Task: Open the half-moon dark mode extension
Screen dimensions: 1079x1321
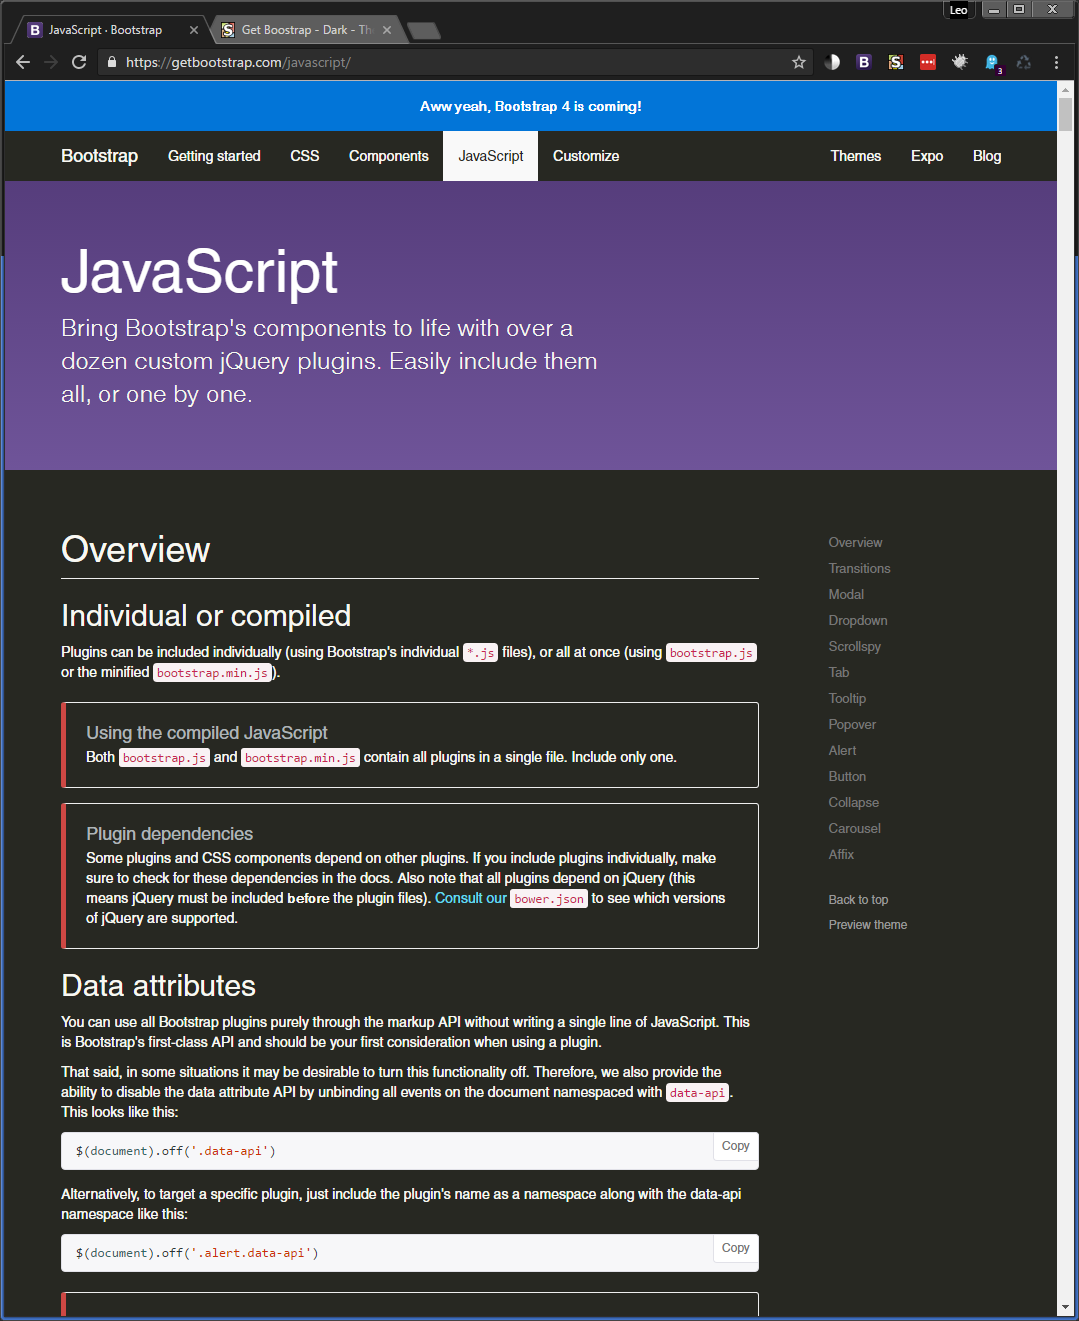Action: point(832,62)
